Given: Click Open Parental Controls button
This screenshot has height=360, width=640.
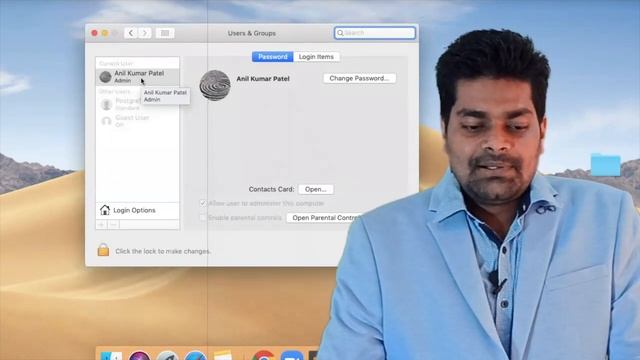Looking at the screenshot, I should [324, 218].
